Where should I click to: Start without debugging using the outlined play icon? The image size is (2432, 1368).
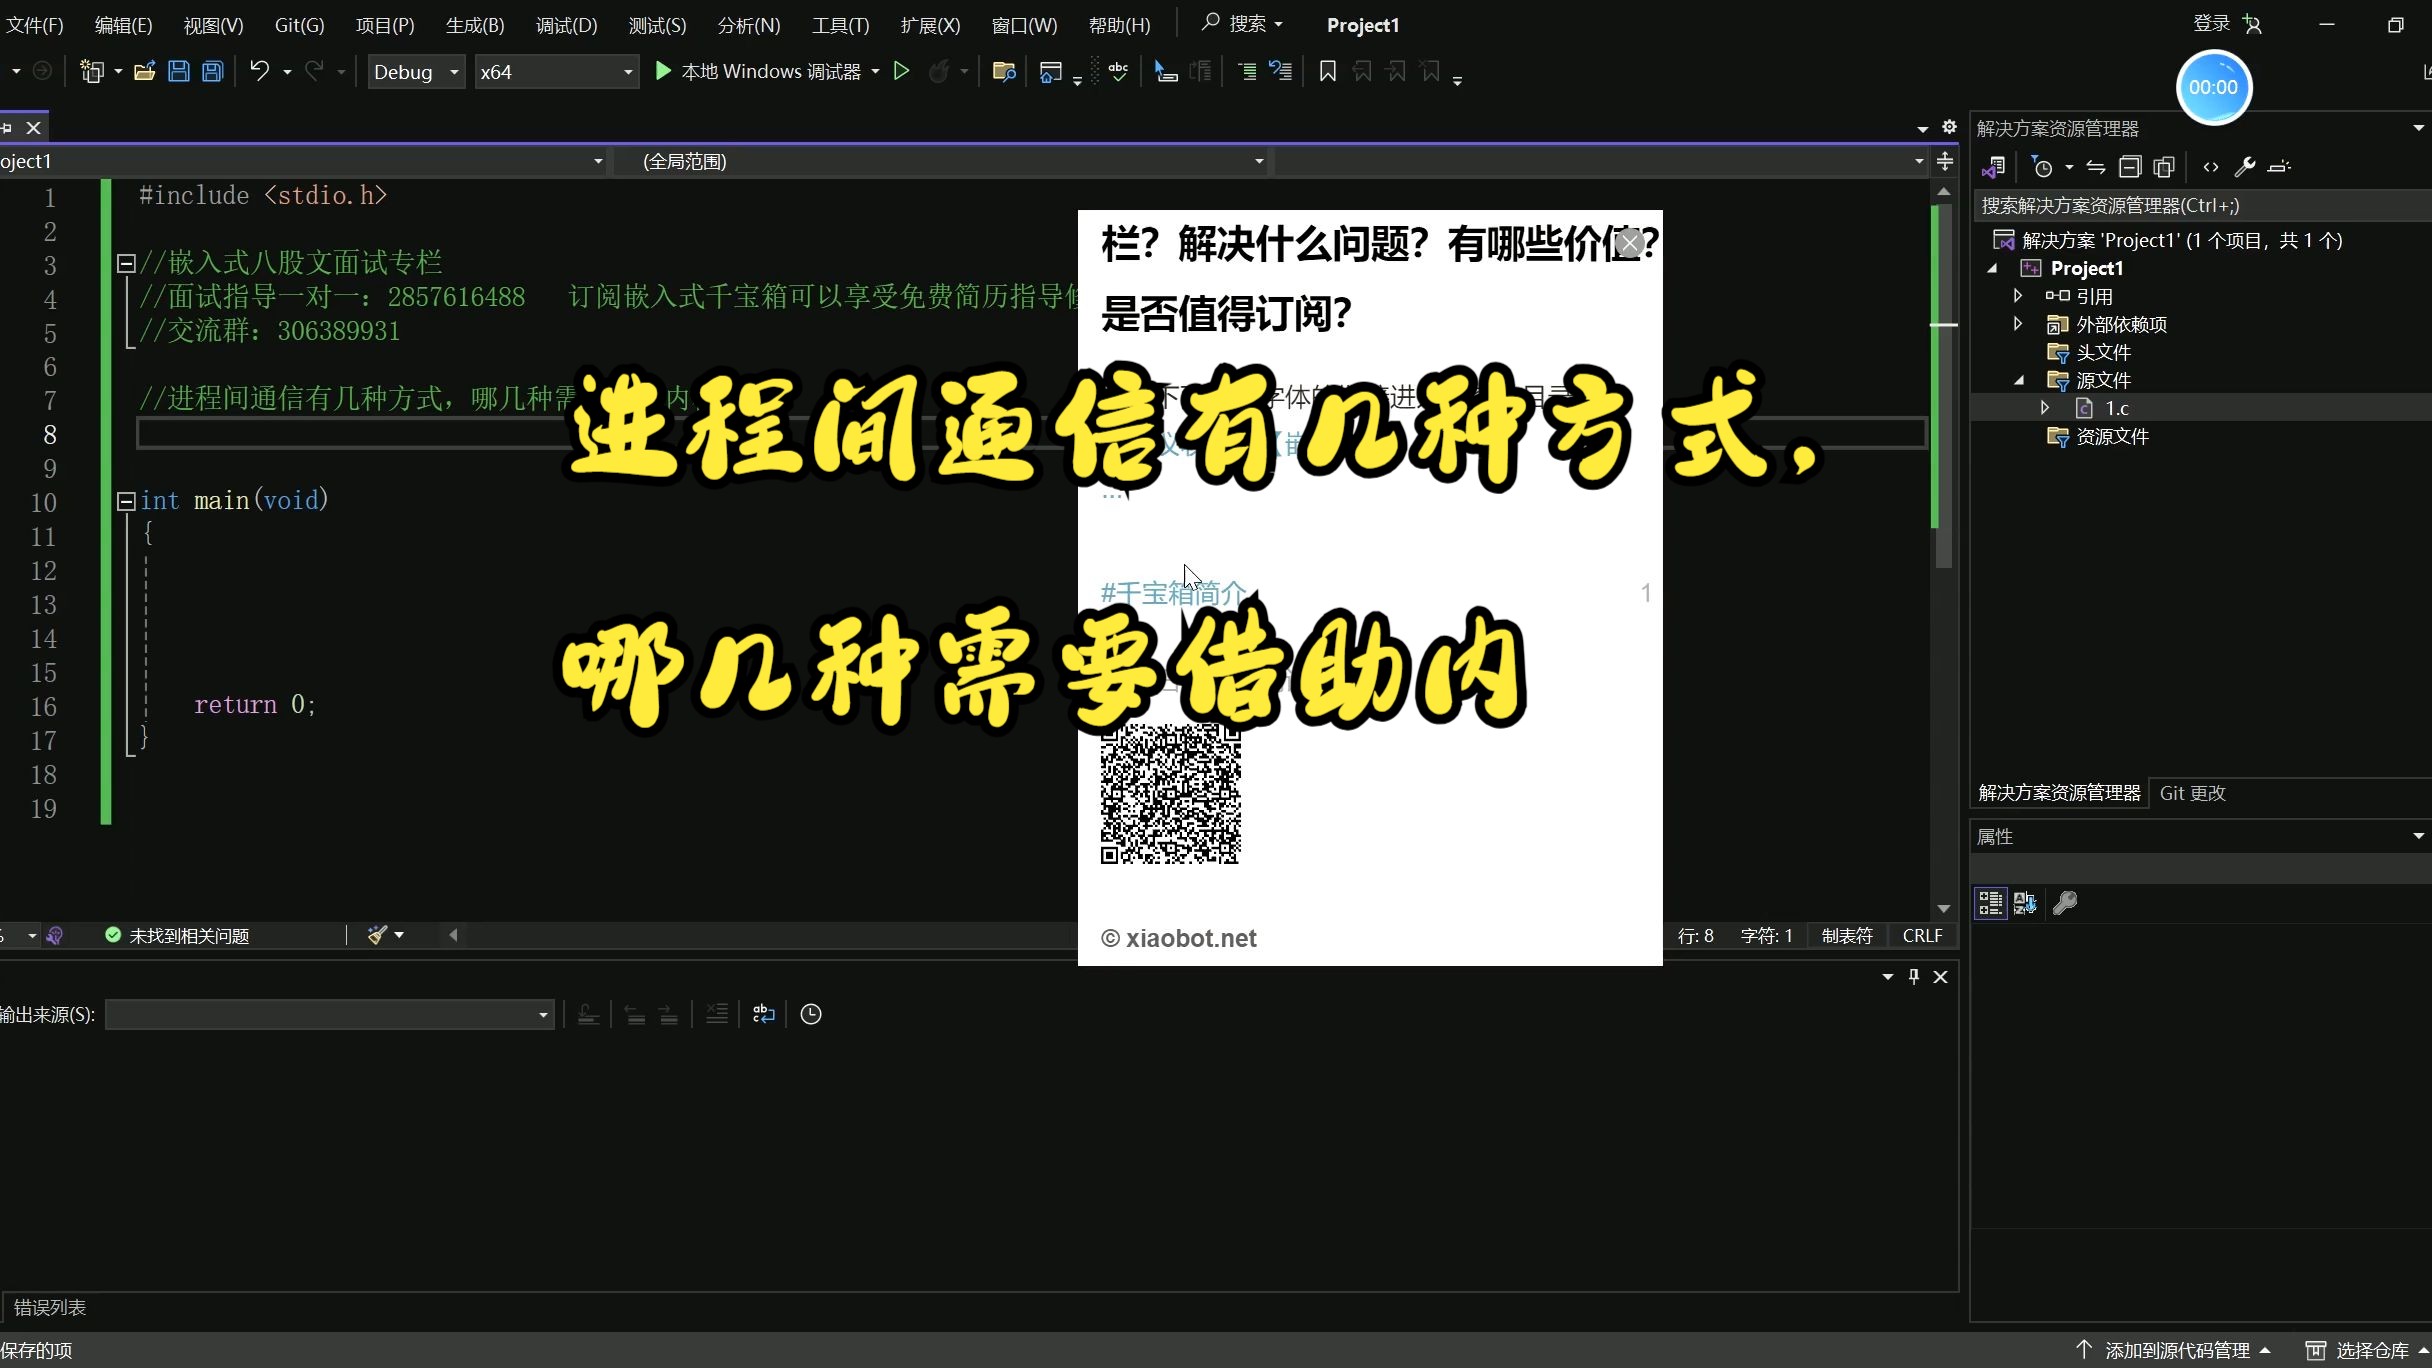(901, 71)
